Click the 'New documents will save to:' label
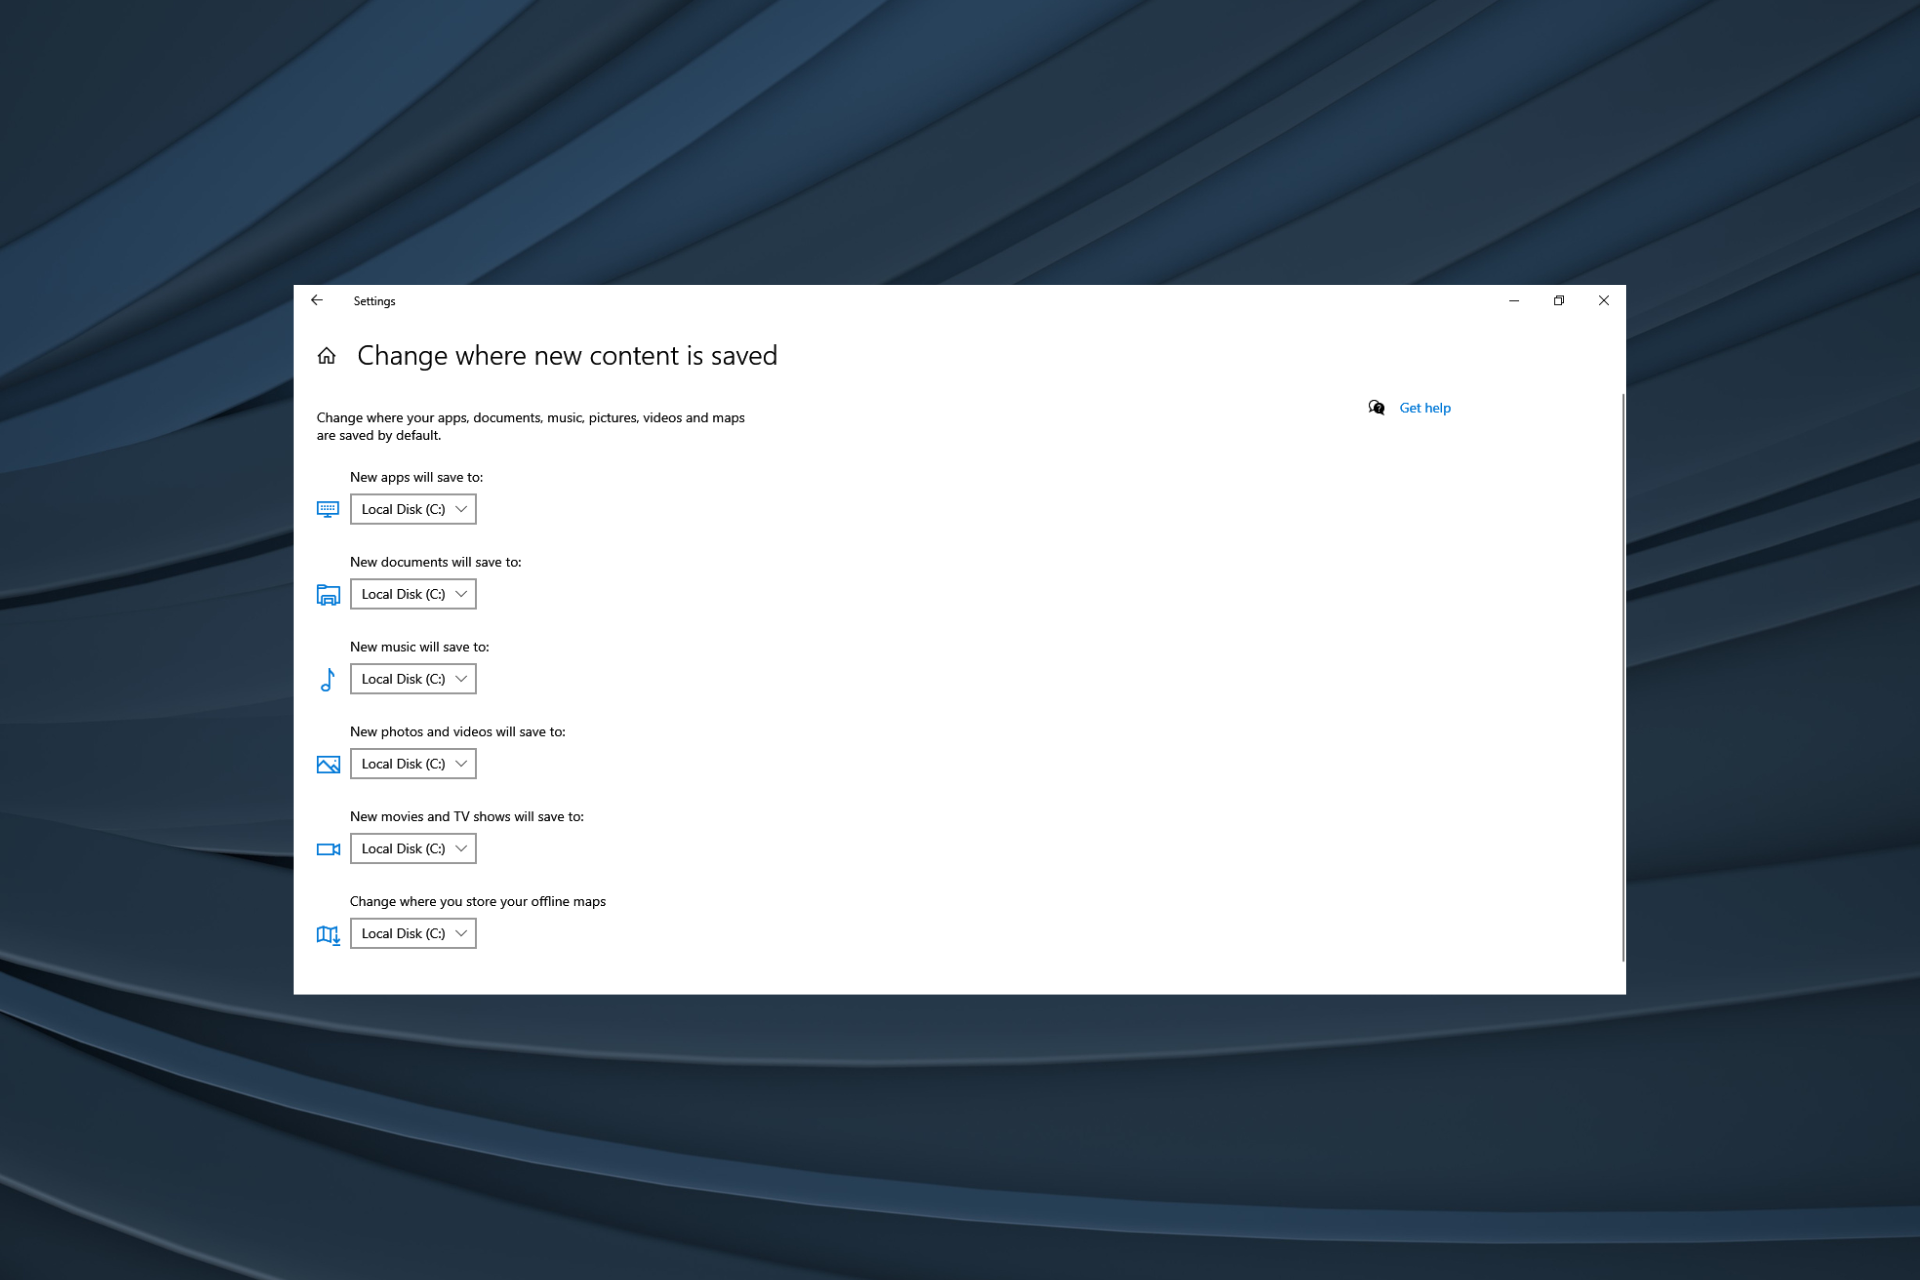The height and width of the screenshot is (1280, 1920). pyautogui.click(x=435, y=562)
